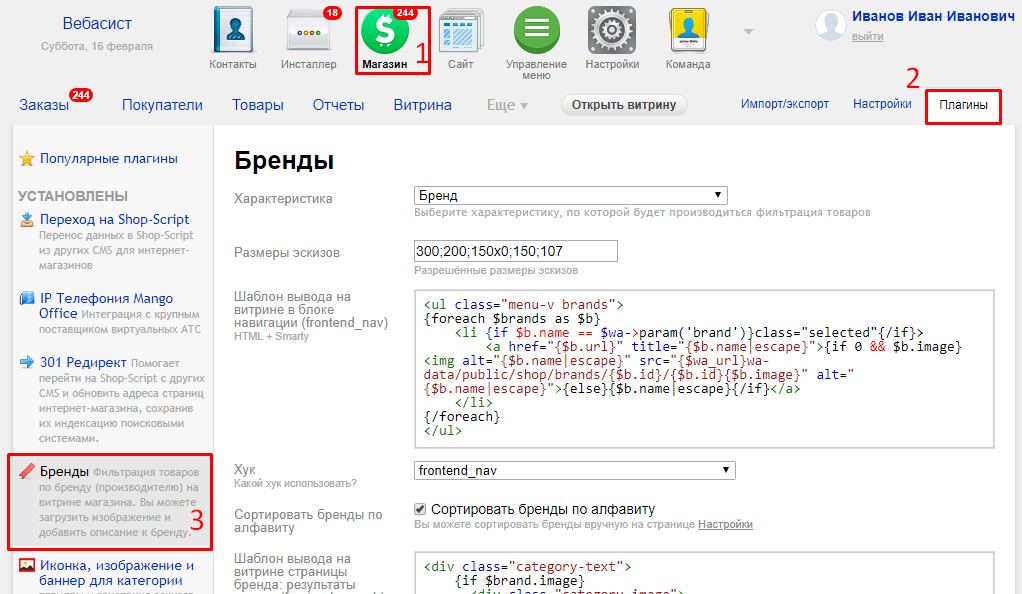The width and height of the screenshot is (1022, 594).
Task: Open Популярные плагины star link
Action: pyautogui.click(x=108, y=158)
